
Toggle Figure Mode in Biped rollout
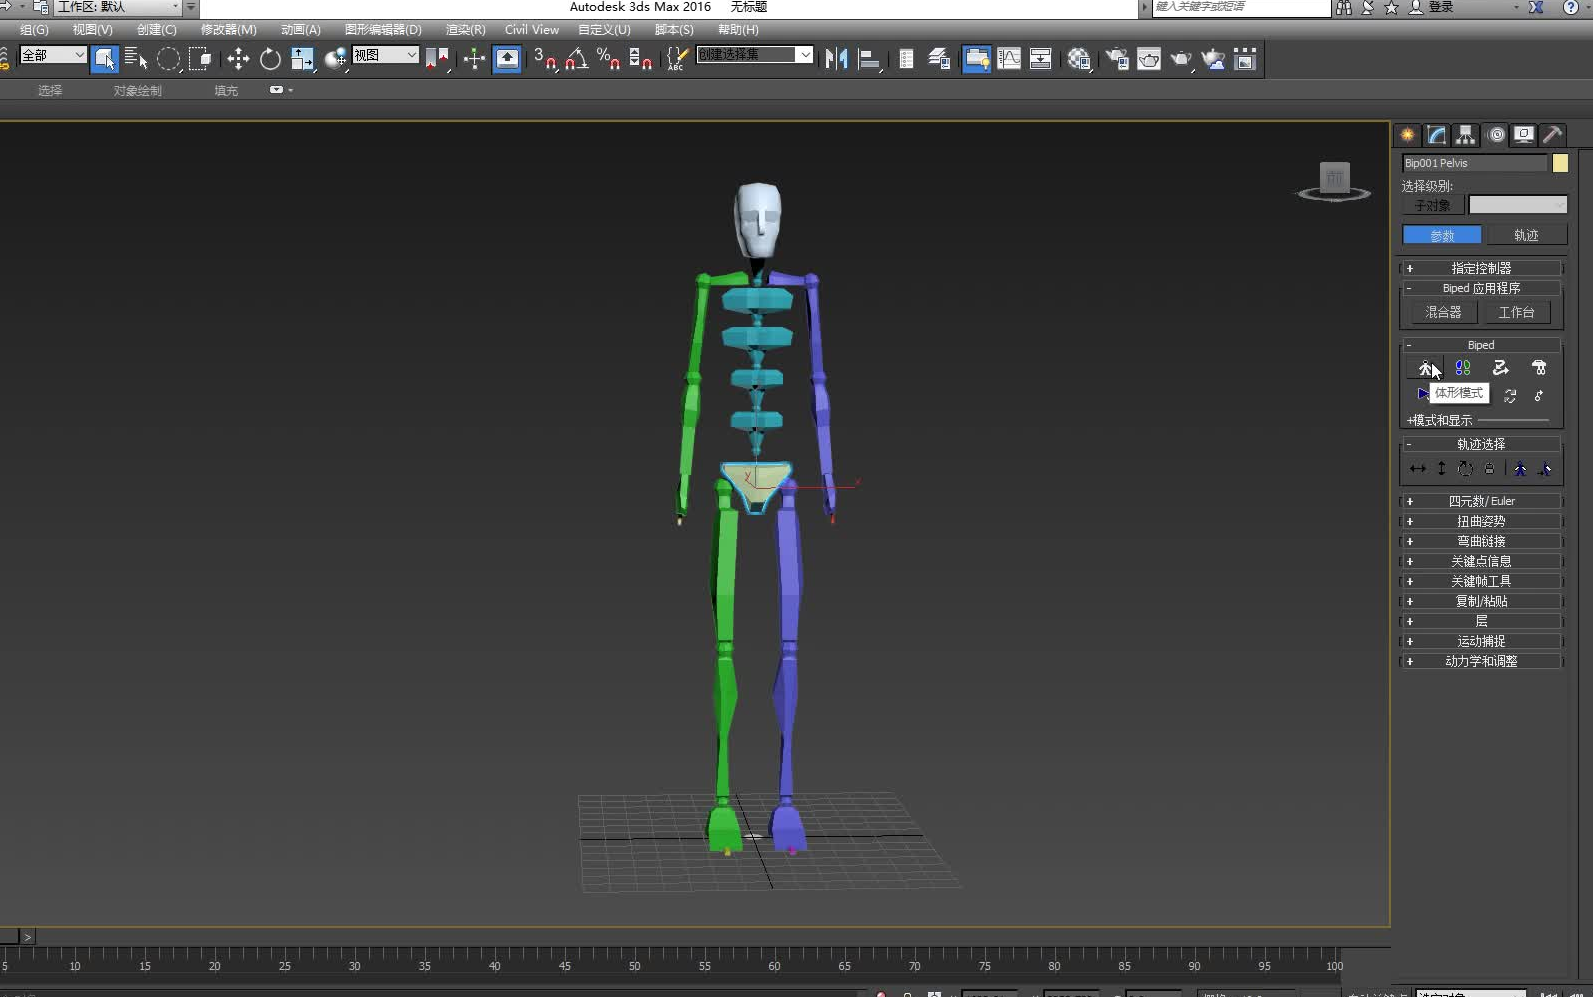(x=1426, y=368)
